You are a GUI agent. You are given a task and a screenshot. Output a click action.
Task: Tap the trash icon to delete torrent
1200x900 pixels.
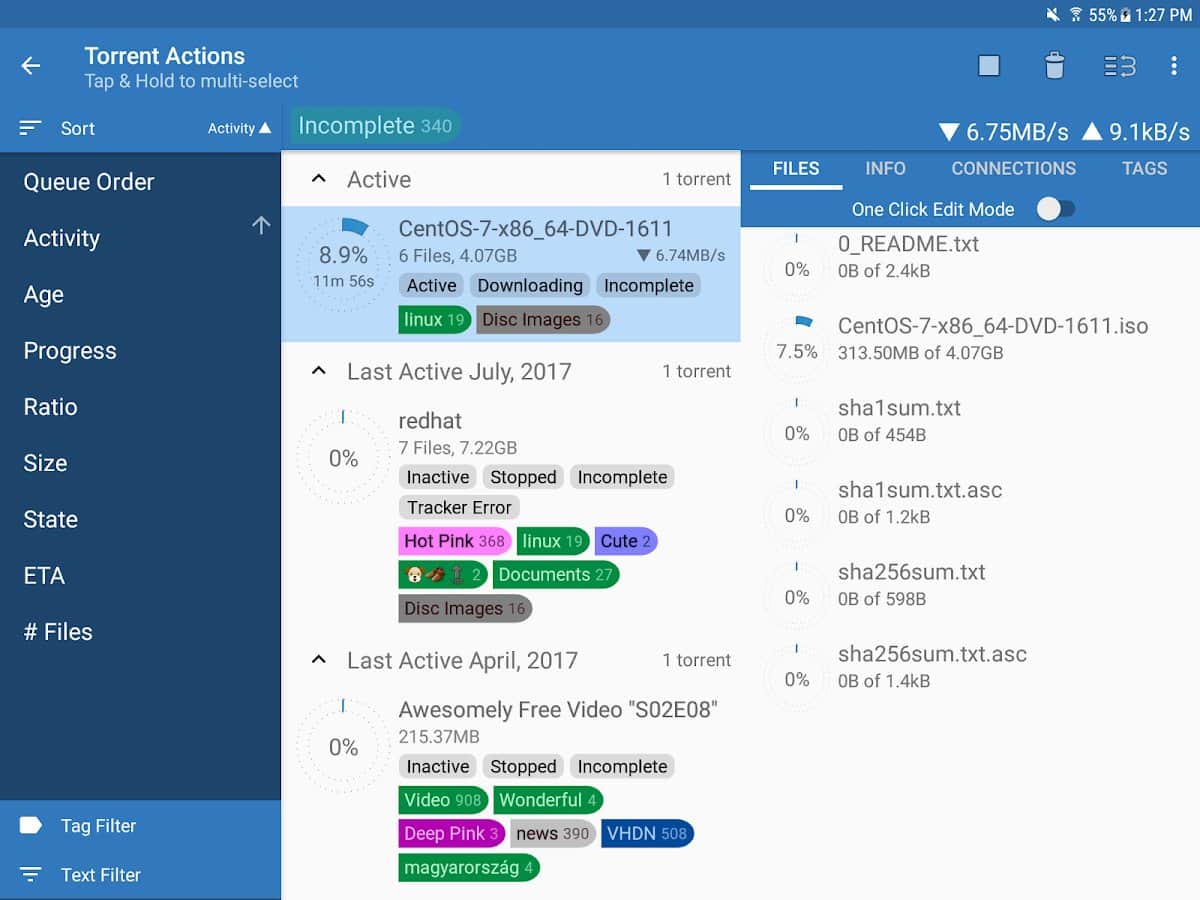pos(1054,66)
